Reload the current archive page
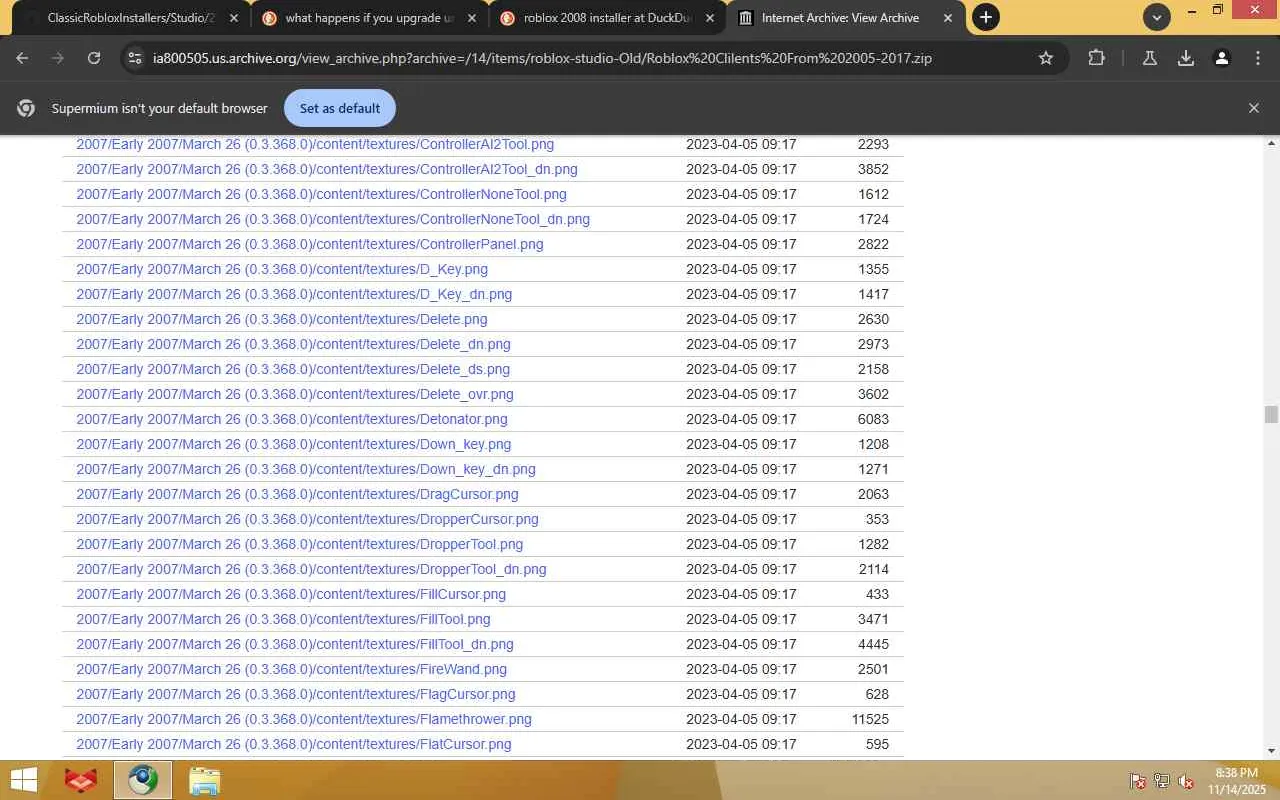This screenshot has height=800, width=1280. point(94,58)
